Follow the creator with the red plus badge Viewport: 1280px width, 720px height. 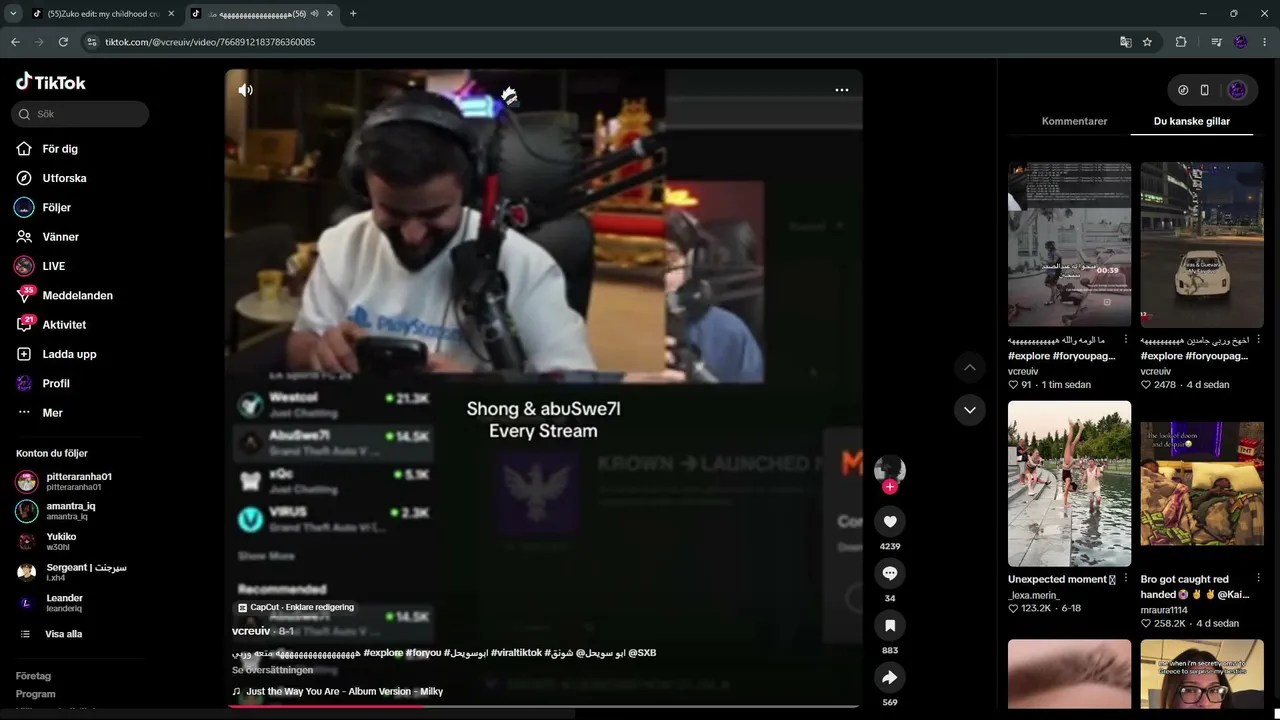click(x=889, y=487)
